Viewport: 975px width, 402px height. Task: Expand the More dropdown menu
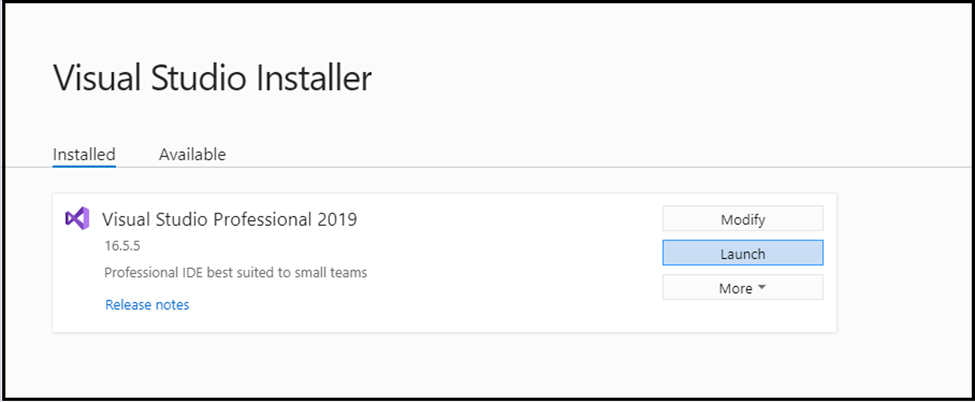tap(742, 287)
